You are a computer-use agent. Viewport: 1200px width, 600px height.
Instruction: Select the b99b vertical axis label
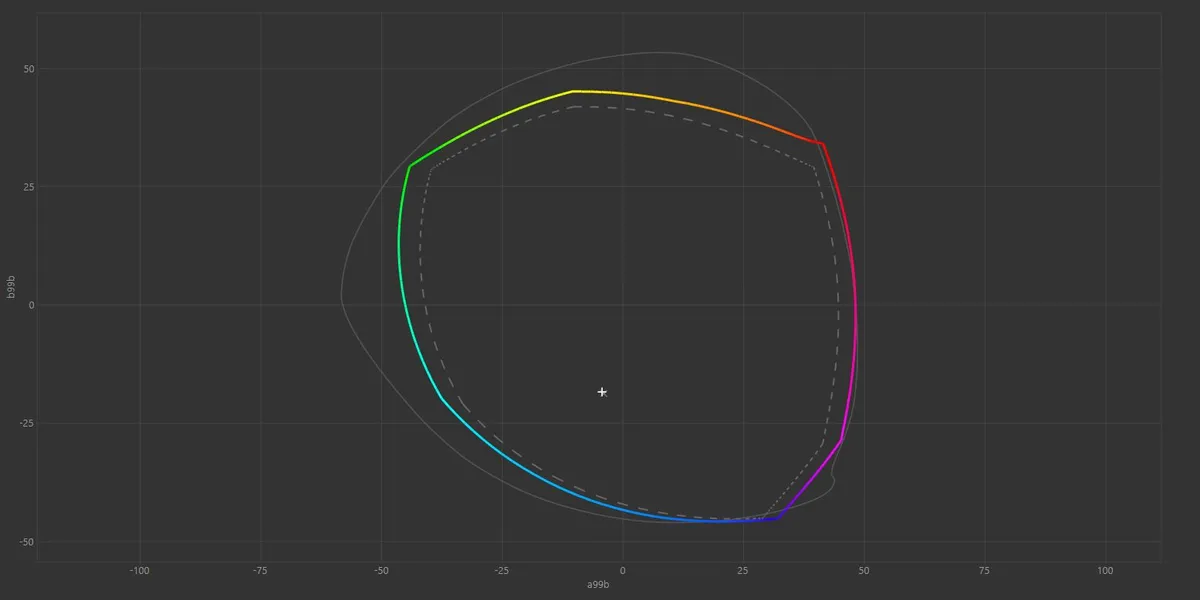[11, 288]
